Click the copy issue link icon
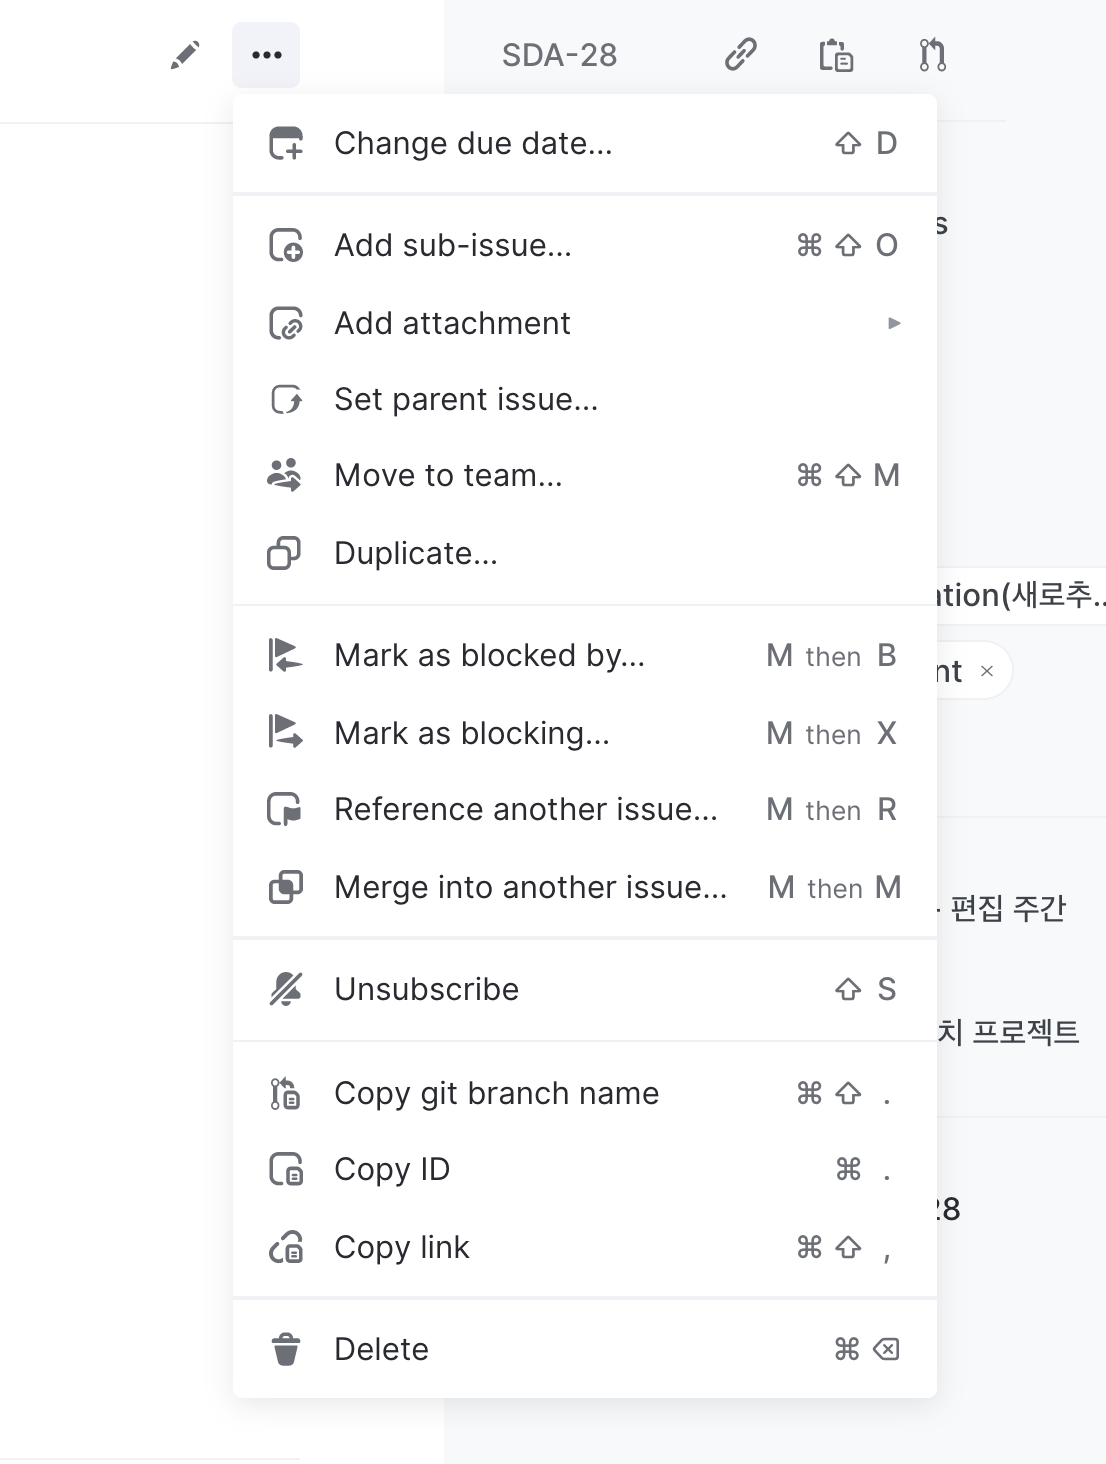The width and height of the screenshot is (1106, 1464). pos(740,55)
